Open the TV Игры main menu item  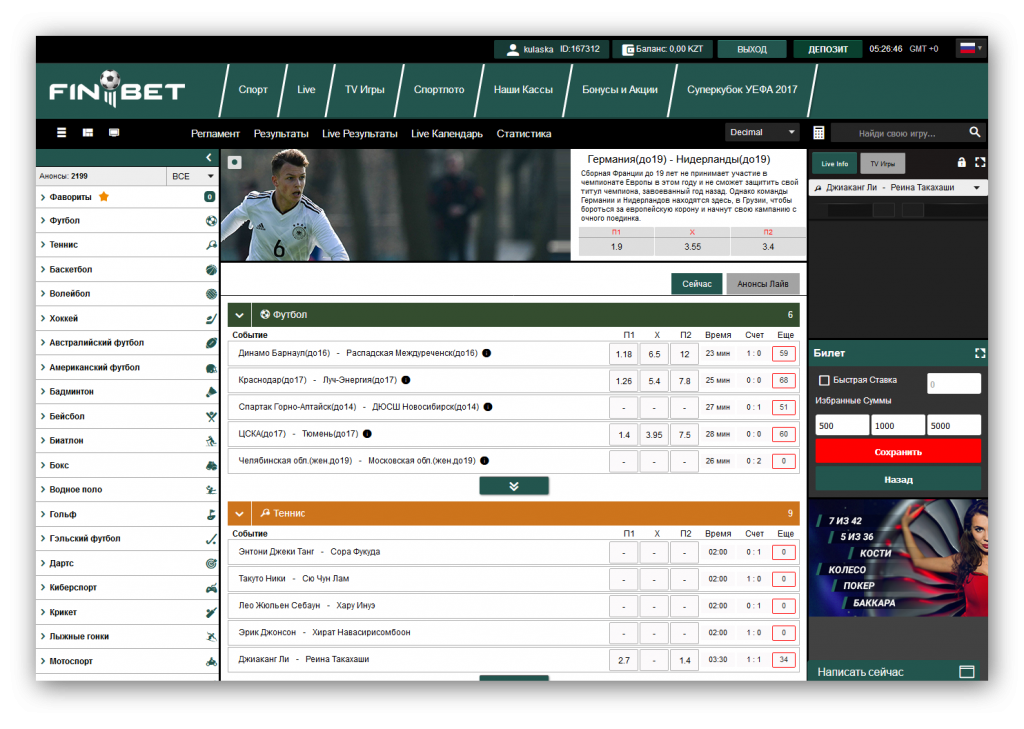click(x=364, y=89)
